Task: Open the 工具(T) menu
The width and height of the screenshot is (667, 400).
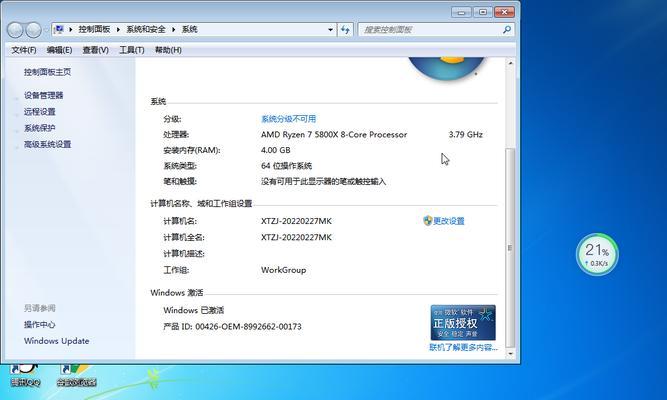Action: coord(131,50)
